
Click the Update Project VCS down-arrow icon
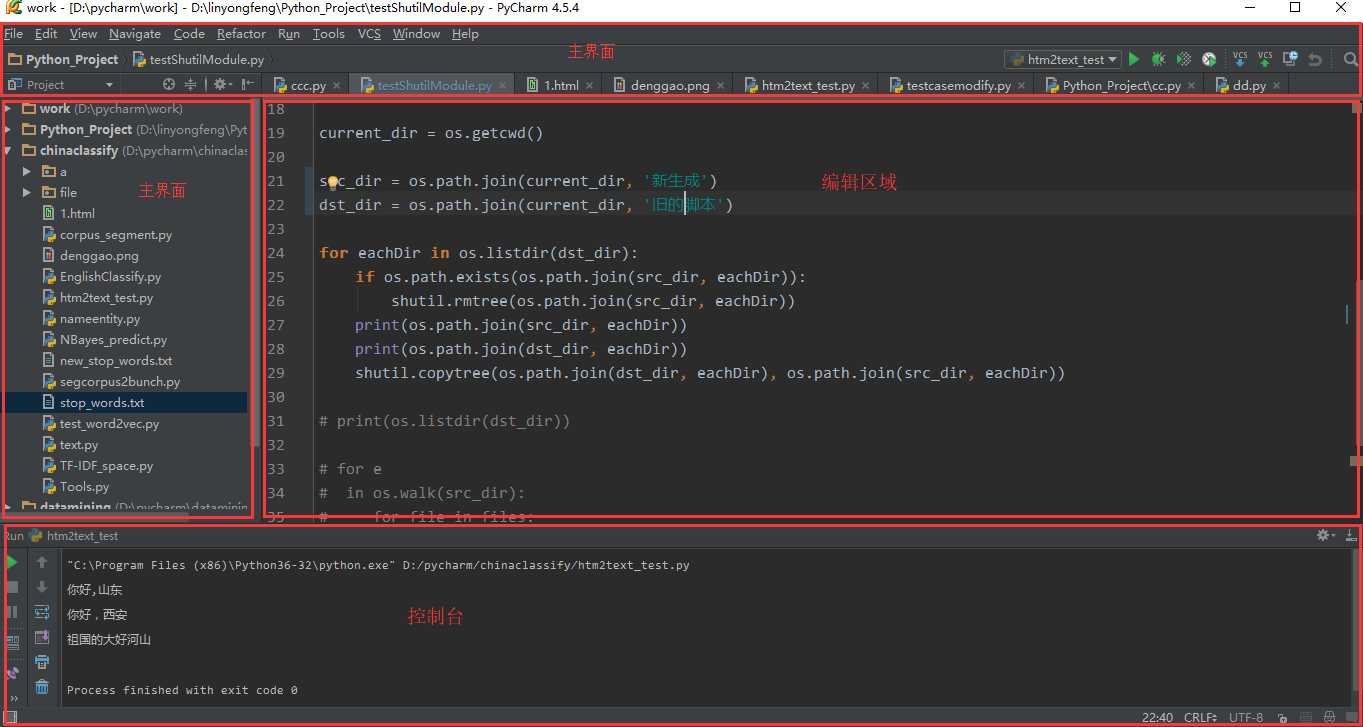1240,60
